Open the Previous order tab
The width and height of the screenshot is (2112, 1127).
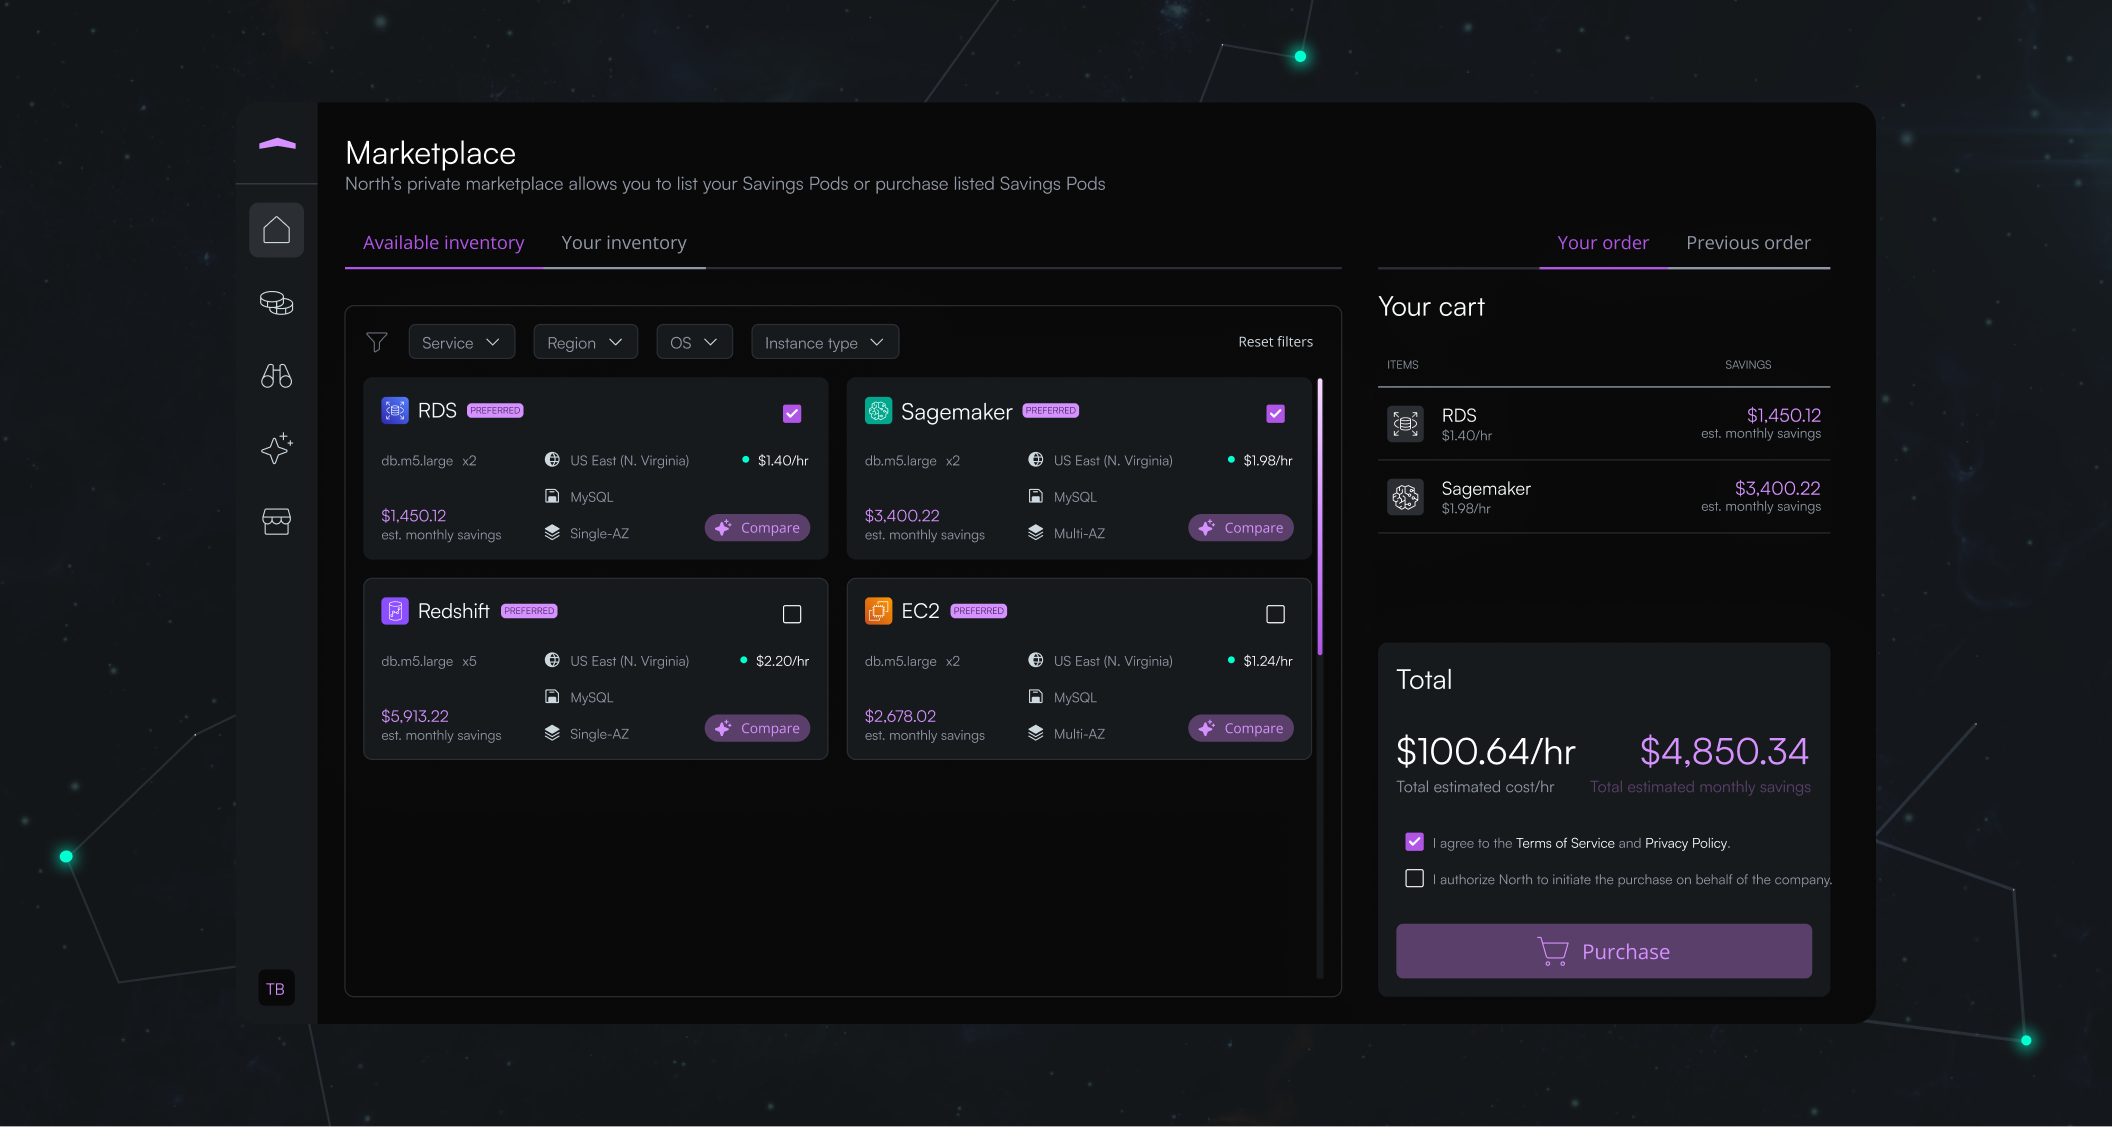tap(1748, 243)
